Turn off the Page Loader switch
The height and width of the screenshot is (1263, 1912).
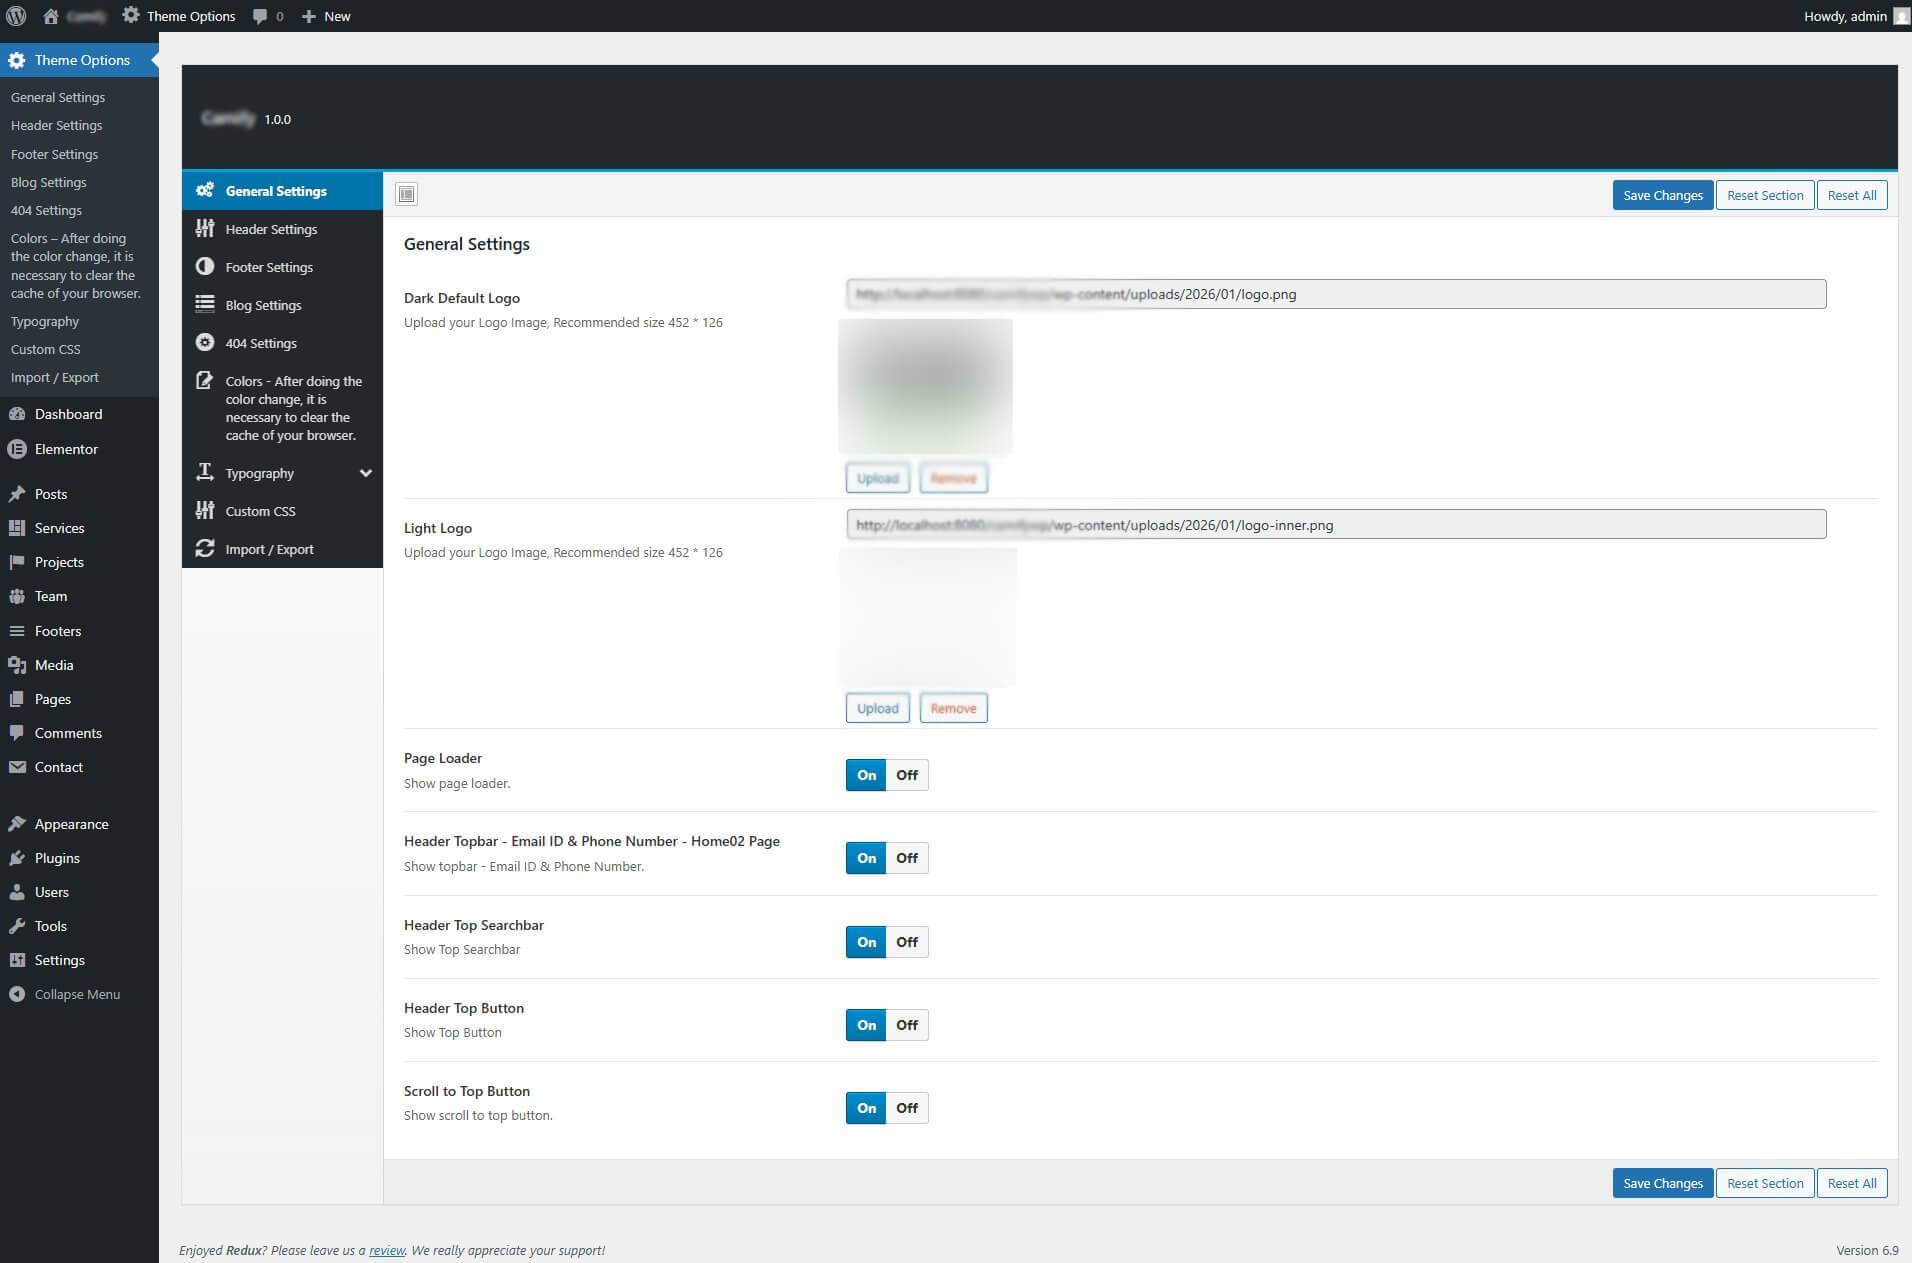(907, 775)
